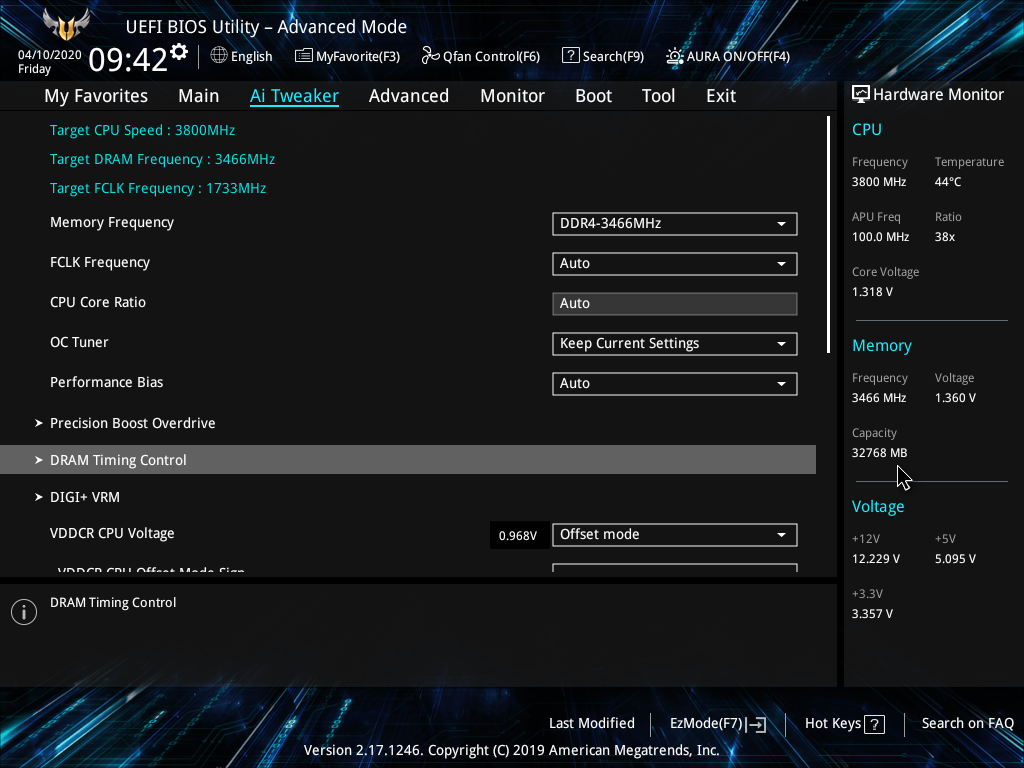
Task: Click the Qfan Control fan icon
Action: coord(430,56)
